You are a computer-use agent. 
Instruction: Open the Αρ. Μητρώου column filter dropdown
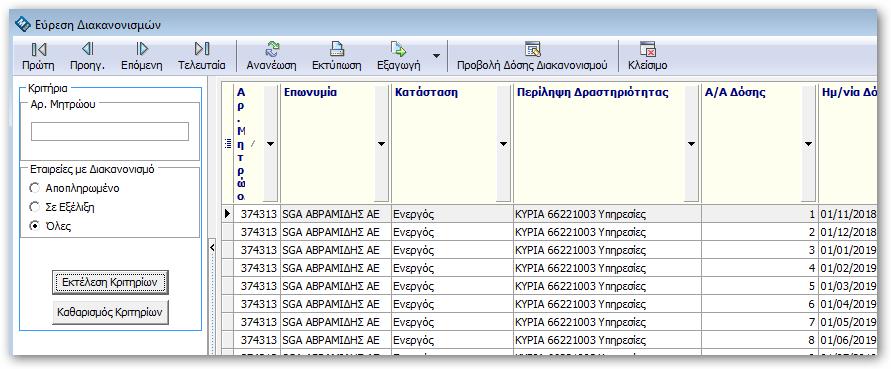[270, 144]
